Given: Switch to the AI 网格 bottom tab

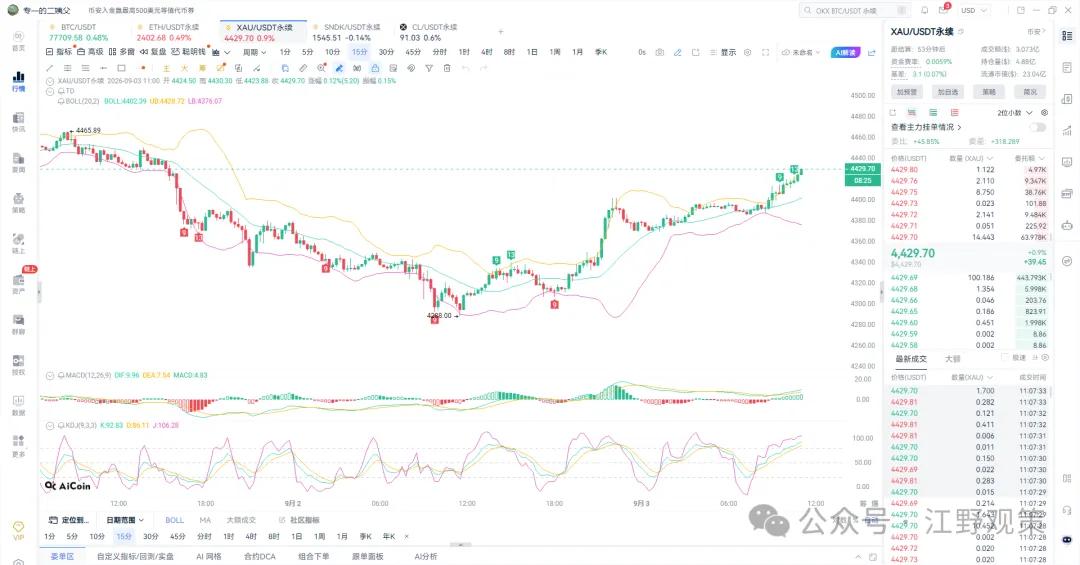Looking at the screenshot, I should [x=209, y=556].
